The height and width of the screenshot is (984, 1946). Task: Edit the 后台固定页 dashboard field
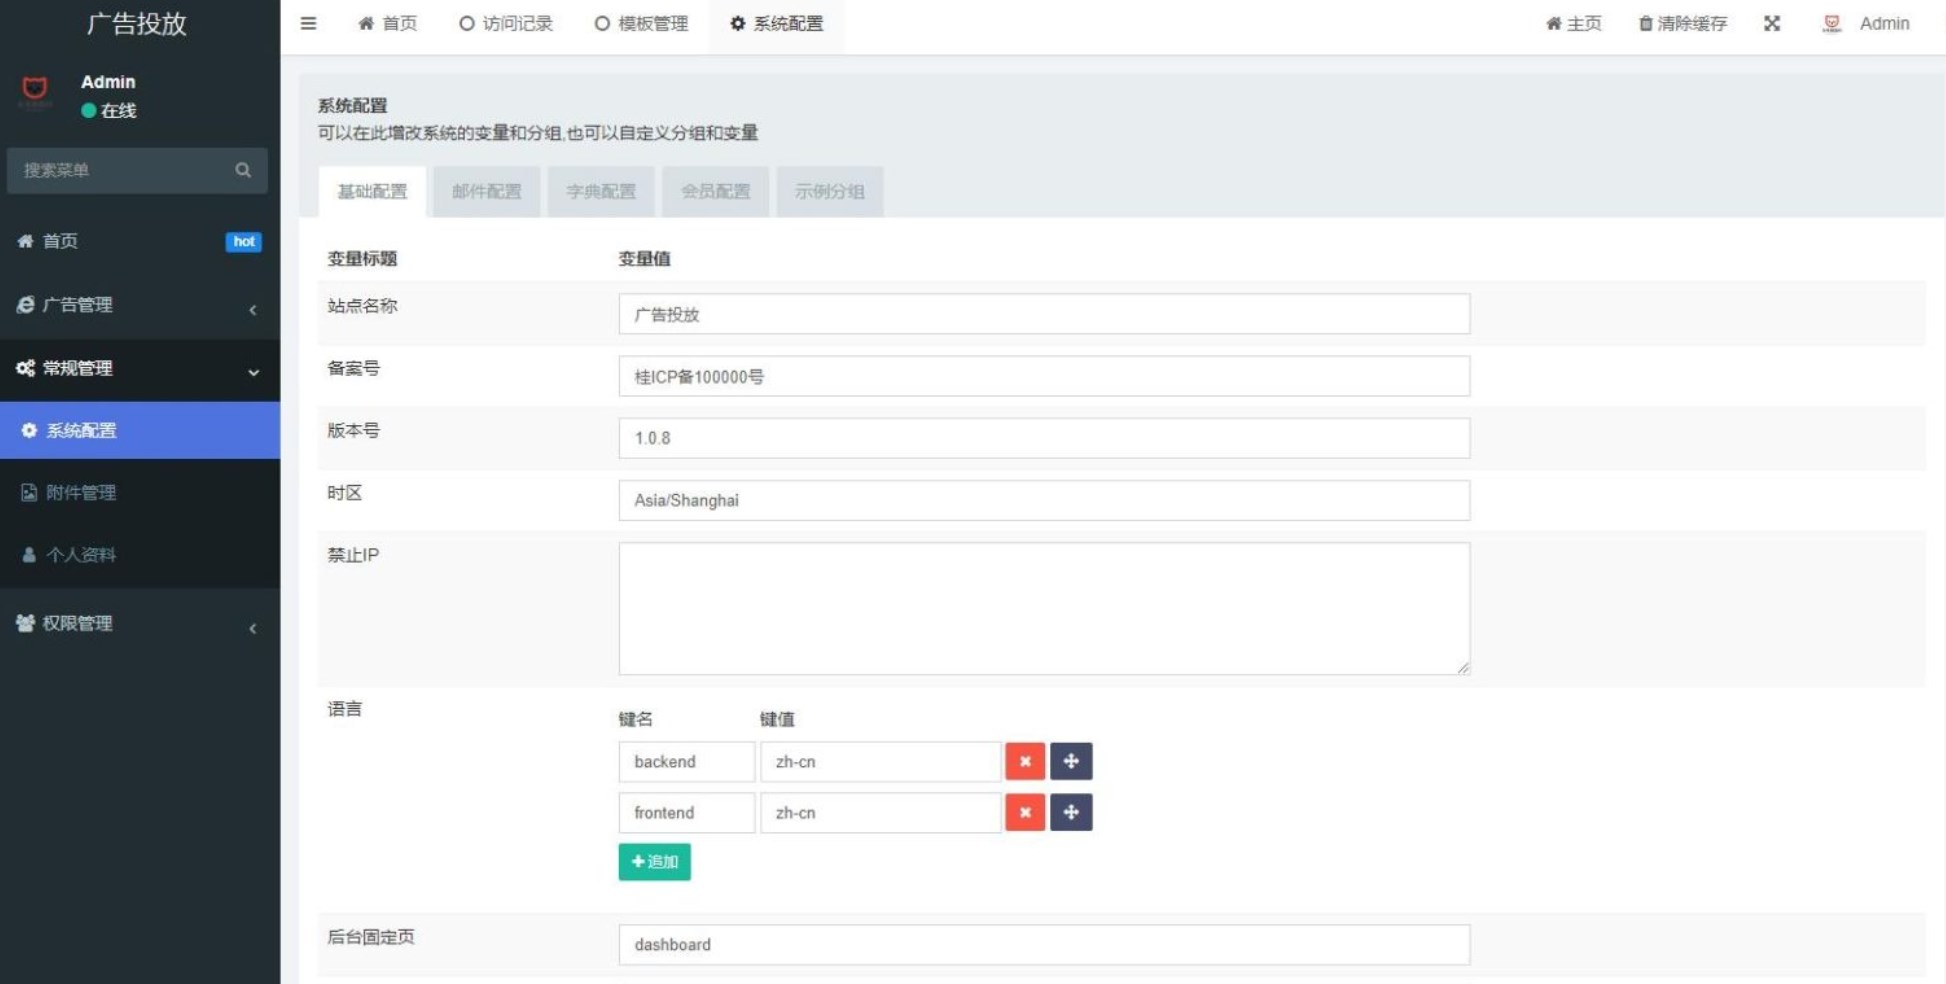tap(1044, 944)
